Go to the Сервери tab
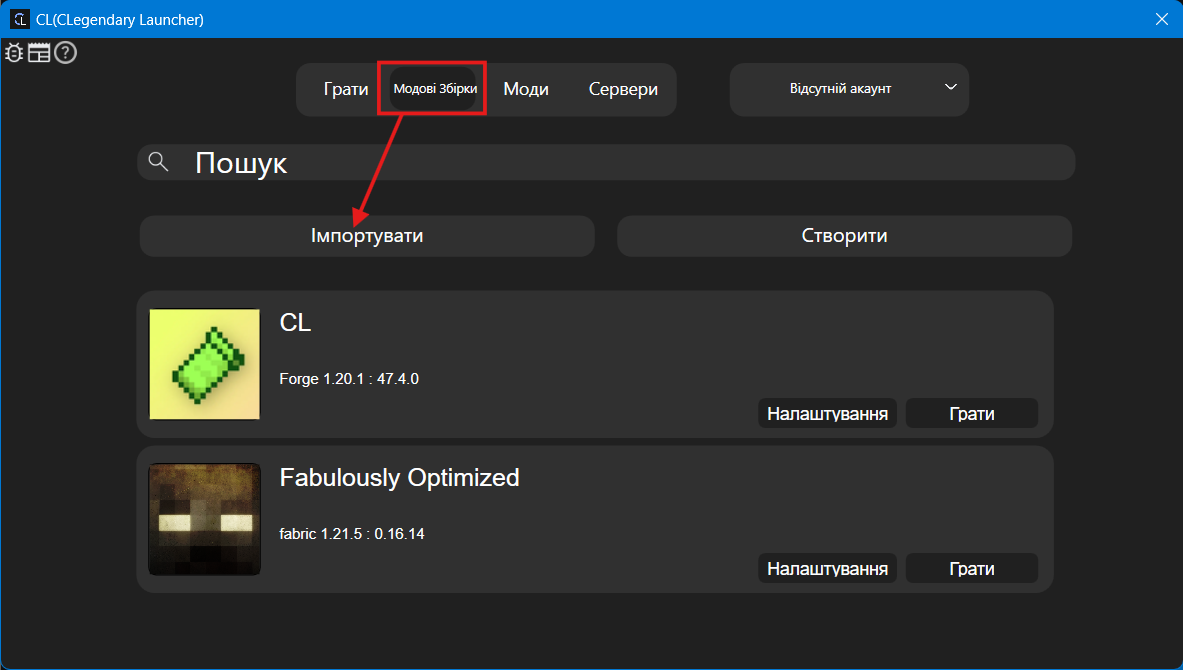 pyautogui.click(x=623, y=89)
